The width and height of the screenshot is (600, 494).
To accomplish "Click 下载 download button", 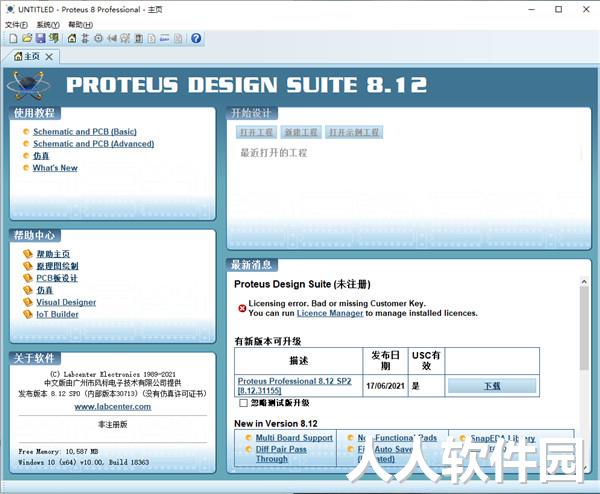I will coord(492,386).
